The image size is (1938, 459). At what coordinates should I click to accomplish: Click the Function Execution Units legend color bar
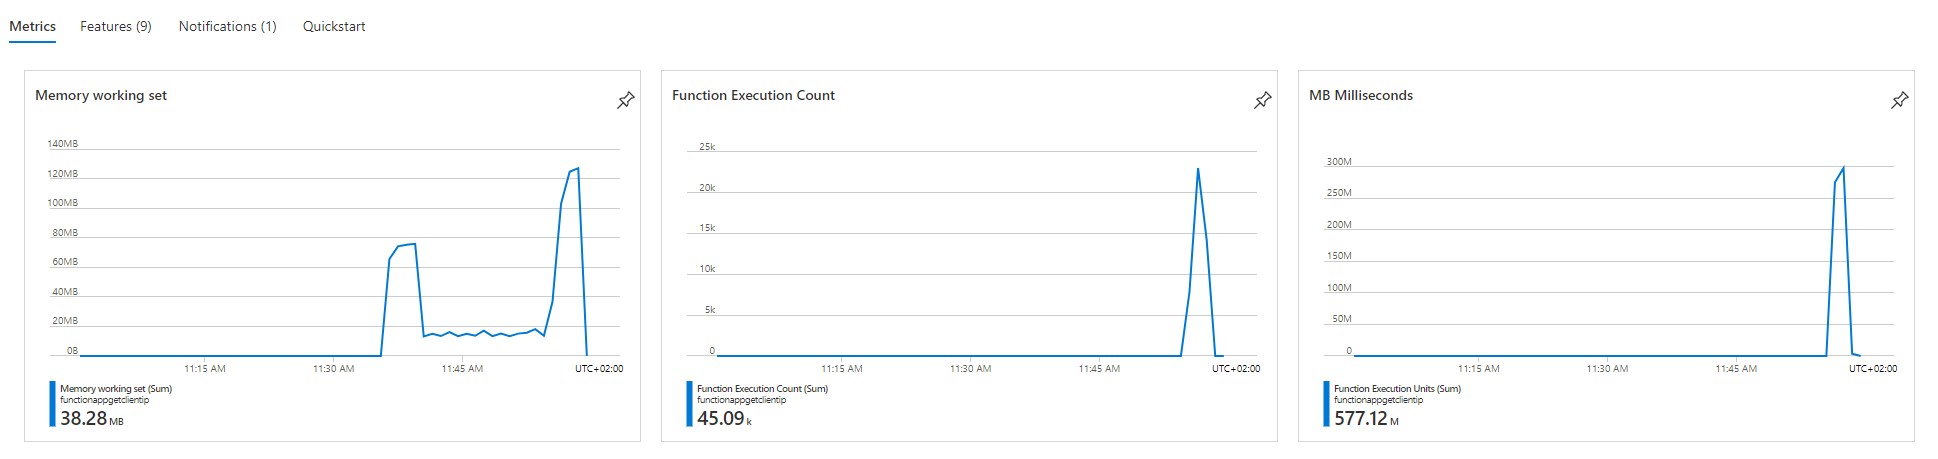[x=1326, y=404]
